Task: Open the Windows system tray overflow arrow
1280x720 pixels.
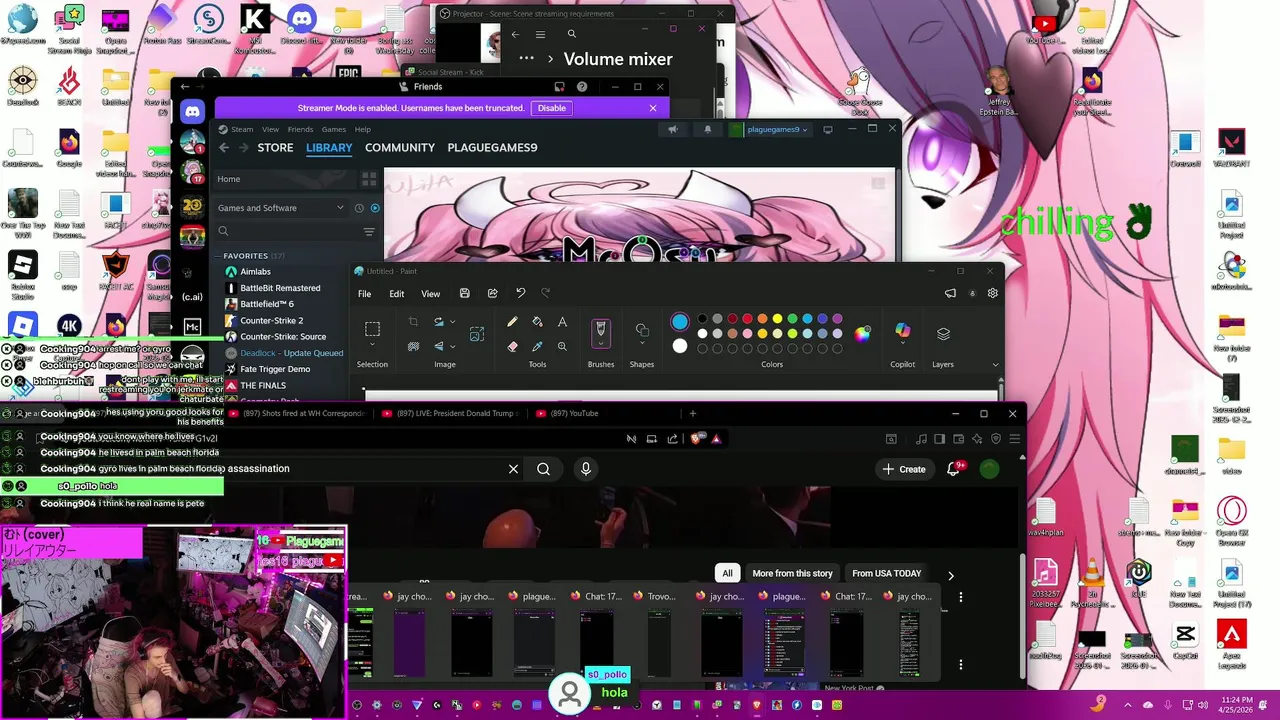Action: pos(1127,705)
